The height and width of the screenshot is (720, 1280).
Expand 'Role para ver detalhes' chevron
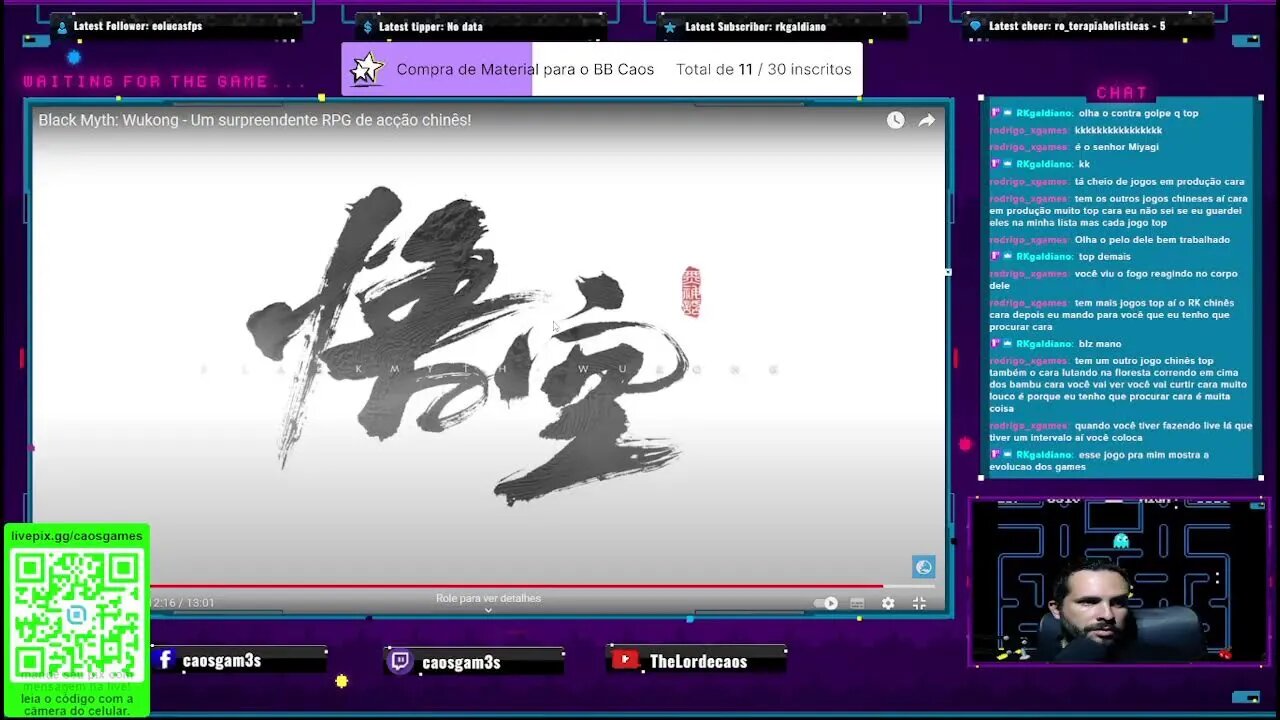pos(488,610)
